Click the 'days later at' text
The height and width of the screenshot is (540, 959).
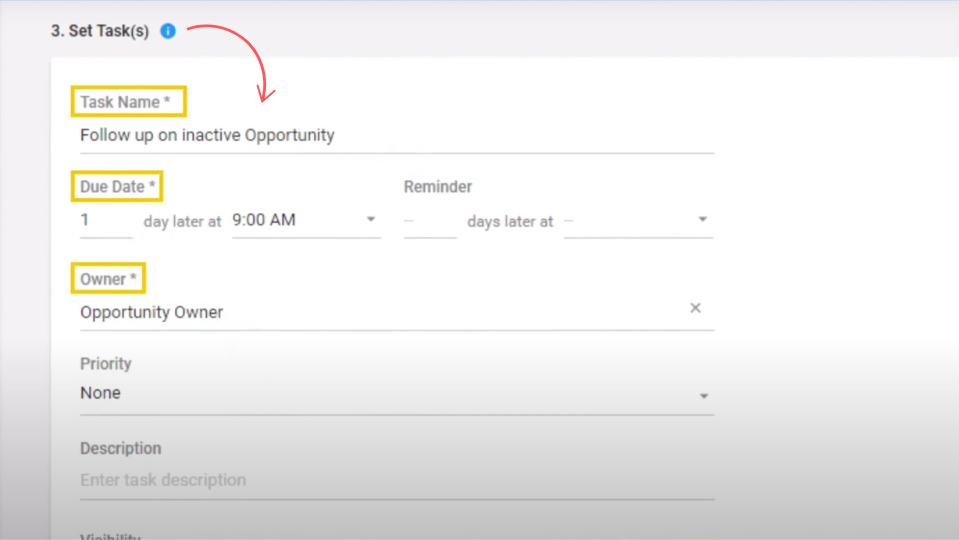510,221
